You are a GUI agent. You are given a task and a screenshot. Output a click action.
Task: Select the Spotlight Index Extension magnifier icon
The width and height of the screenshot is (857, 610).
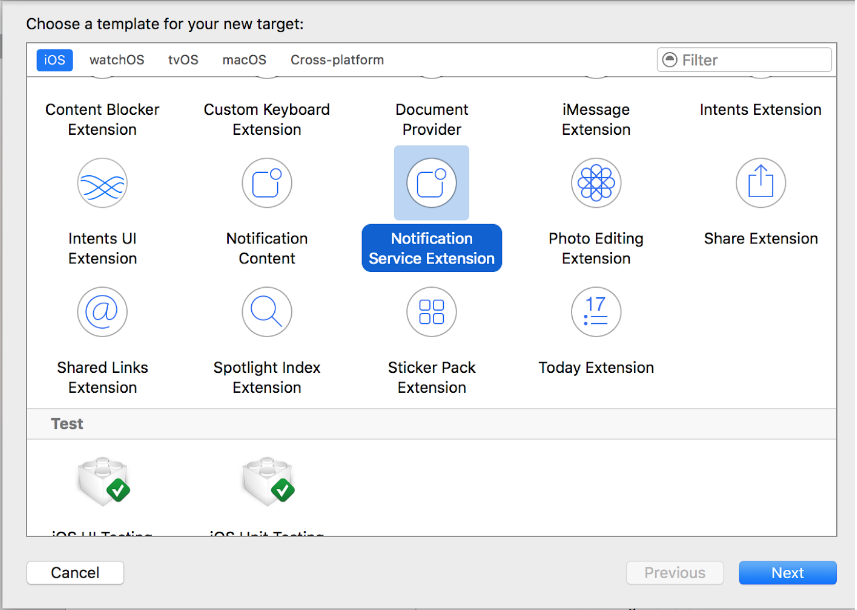pyautogui.click(x=267, y=312)
